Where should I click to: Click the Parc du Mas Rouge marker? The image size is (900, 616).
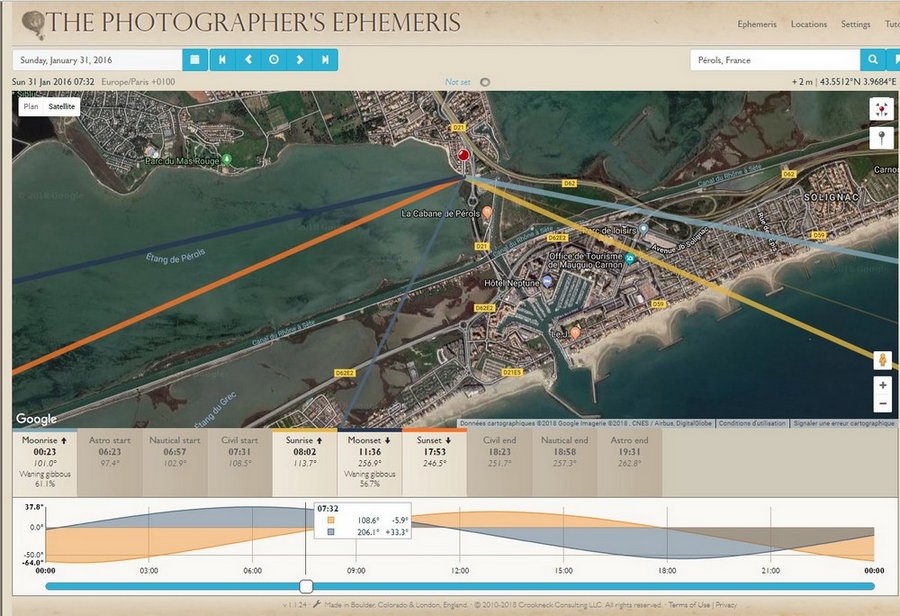click(227, 158)
